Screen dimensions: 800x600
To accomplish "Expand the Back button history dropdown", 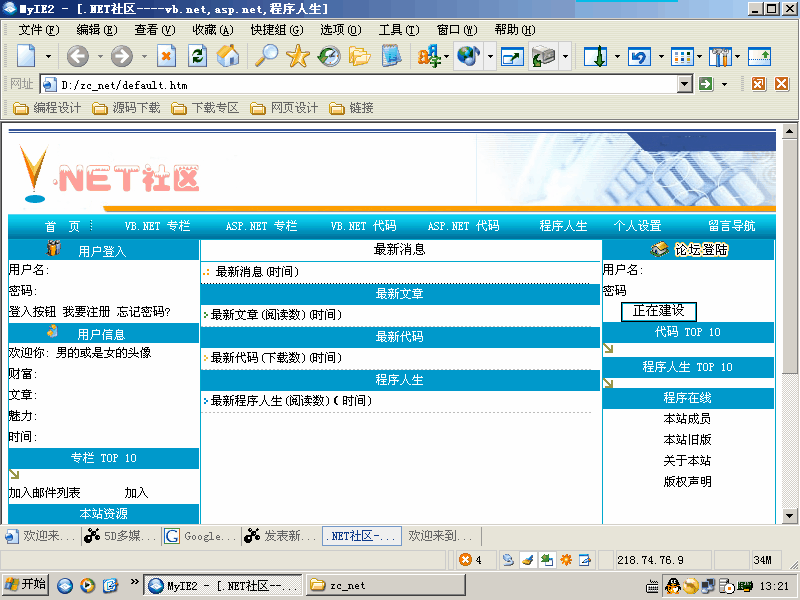I will (x=99, y=57).
